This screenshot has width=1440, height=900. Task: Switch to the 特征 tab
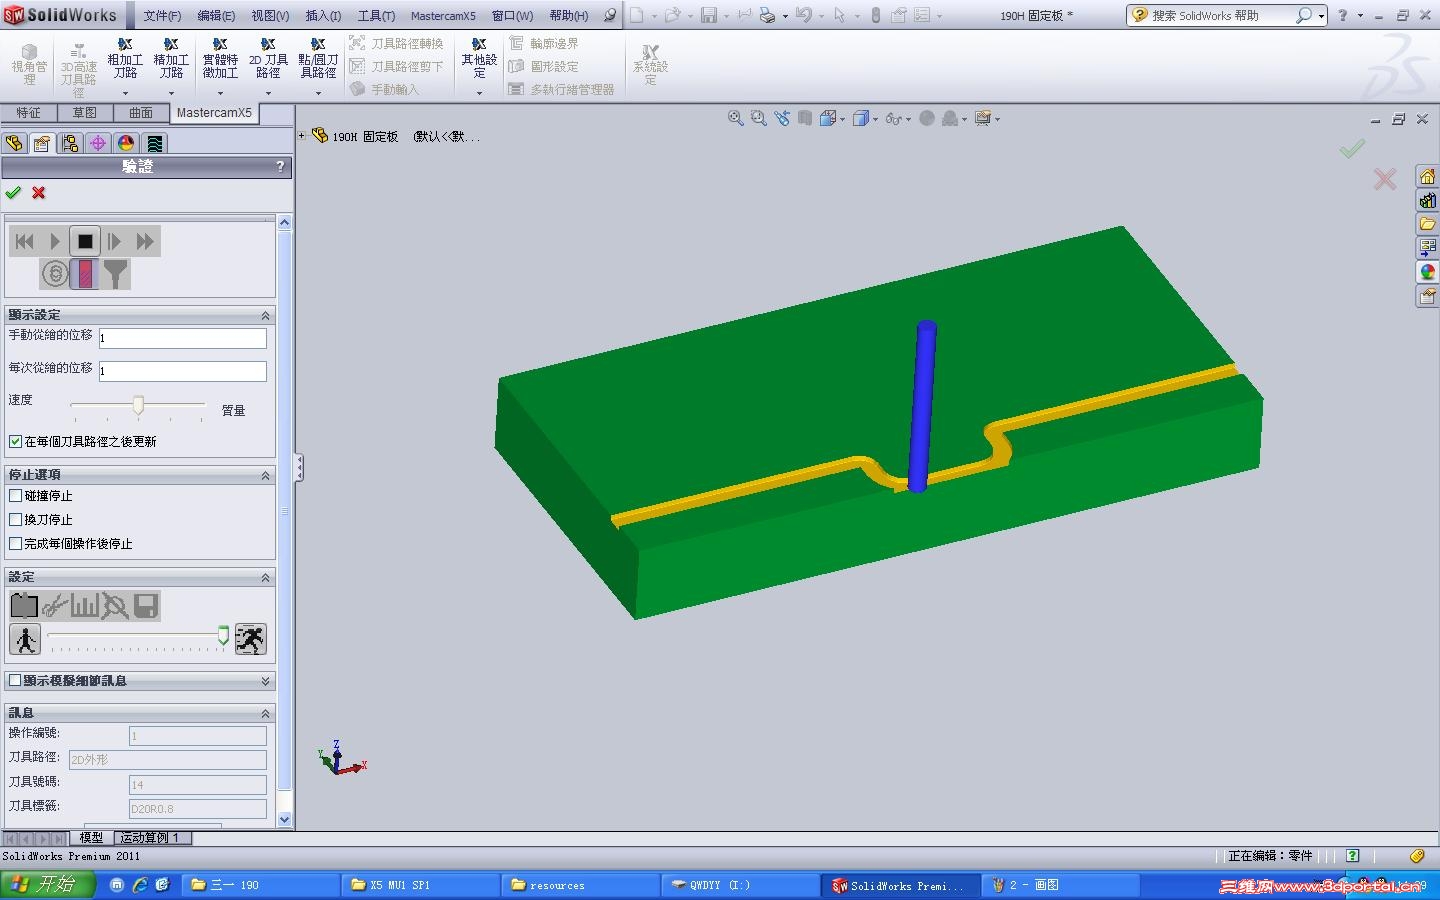[x=28, y=113]
